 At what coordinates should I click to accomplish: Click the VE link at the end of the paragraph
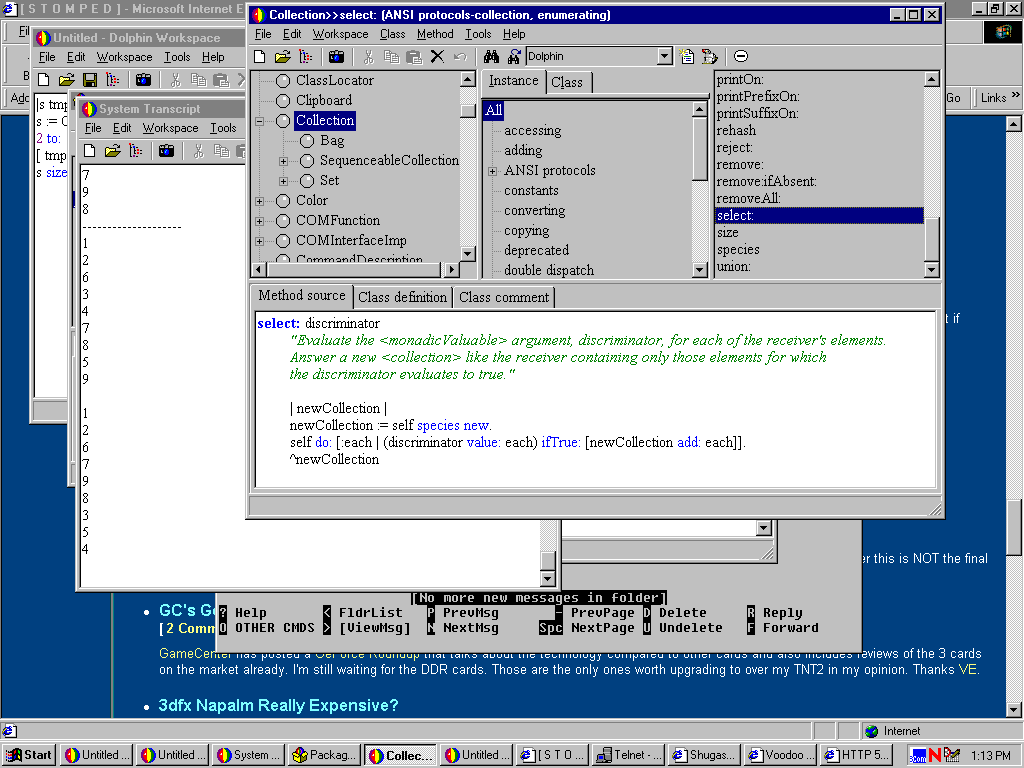(968, 669)
